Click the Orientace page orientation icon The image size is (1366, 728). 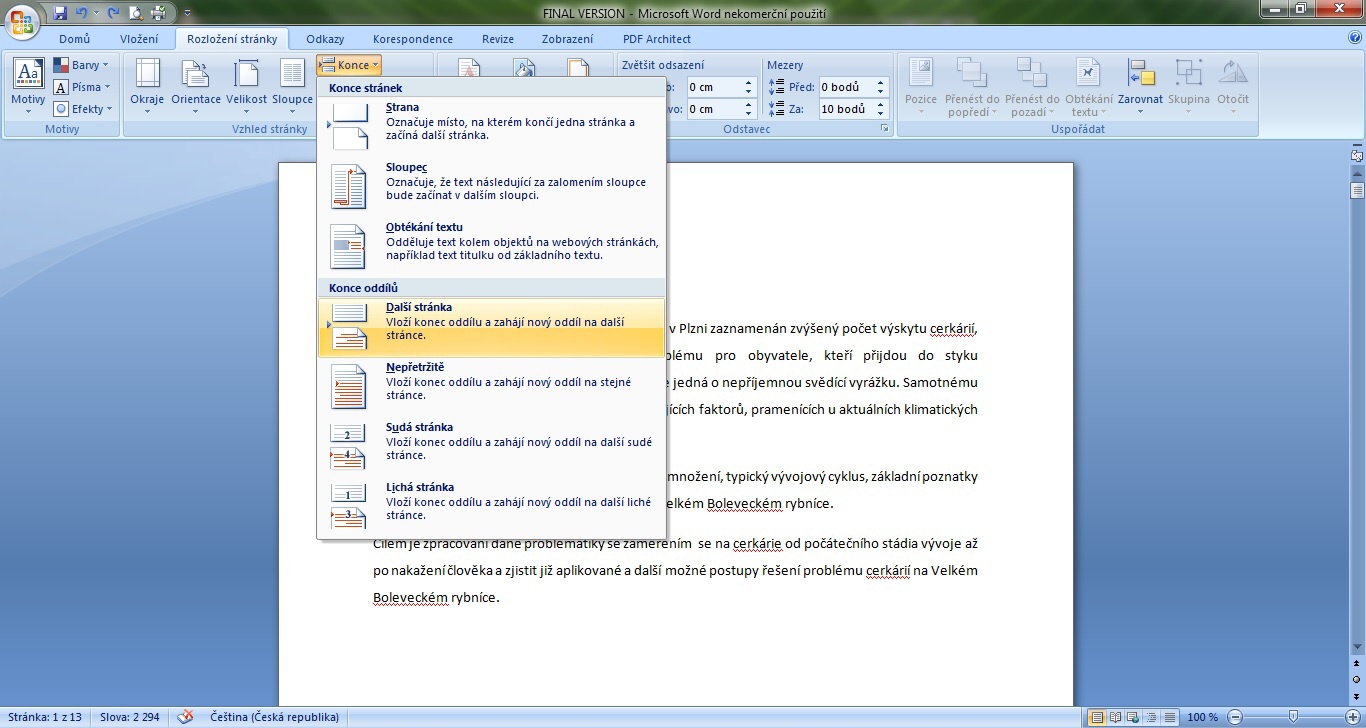tap(196, 82)
